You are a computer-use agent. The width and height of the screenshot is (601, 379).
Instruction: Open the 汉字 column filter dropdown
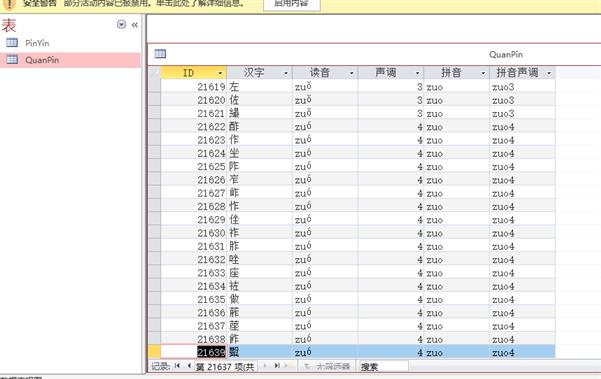[286, 73]
